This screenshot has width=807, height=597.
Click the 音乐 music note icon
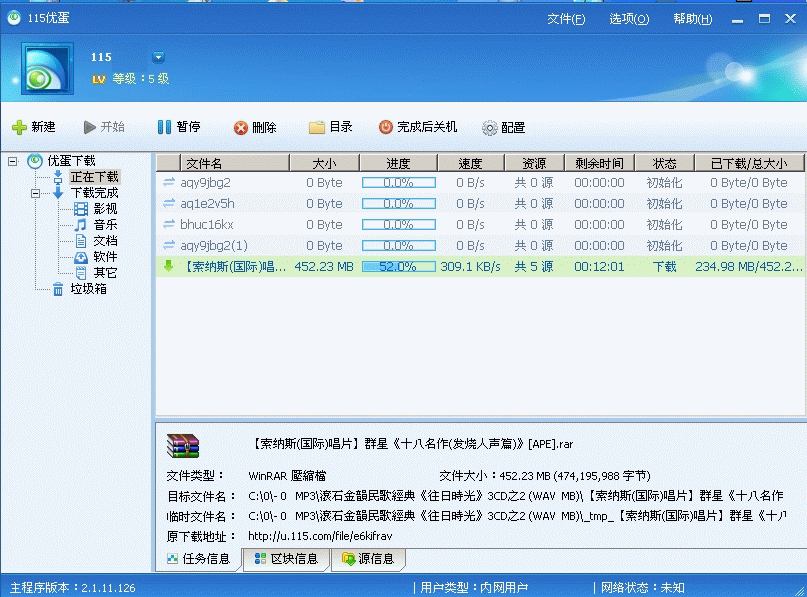click(x=81, y=225)
